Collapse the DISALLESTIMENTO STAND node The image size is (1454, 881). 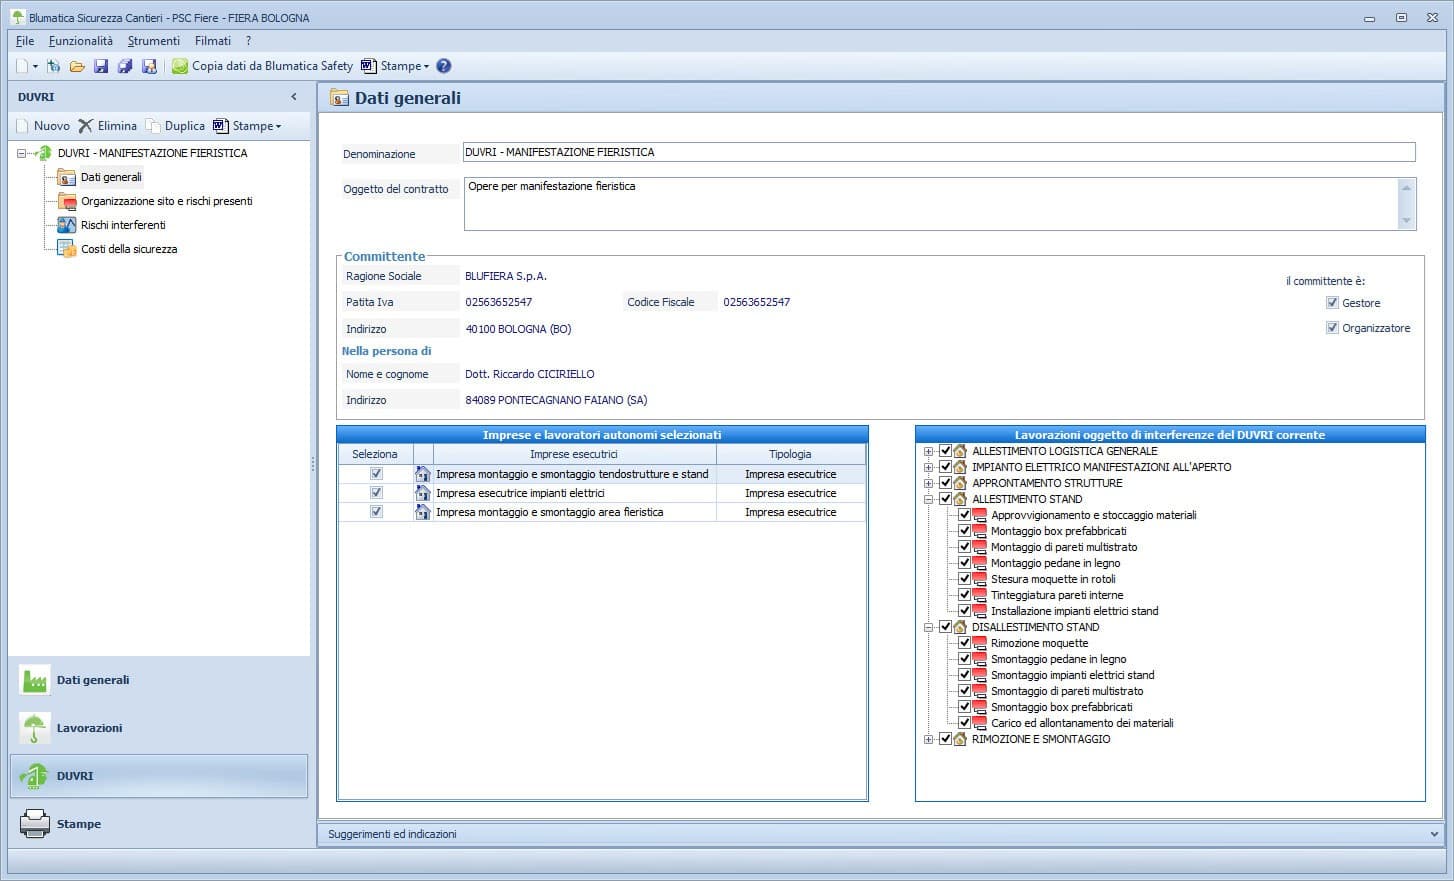pyautogui.click(x=928, y=627)
